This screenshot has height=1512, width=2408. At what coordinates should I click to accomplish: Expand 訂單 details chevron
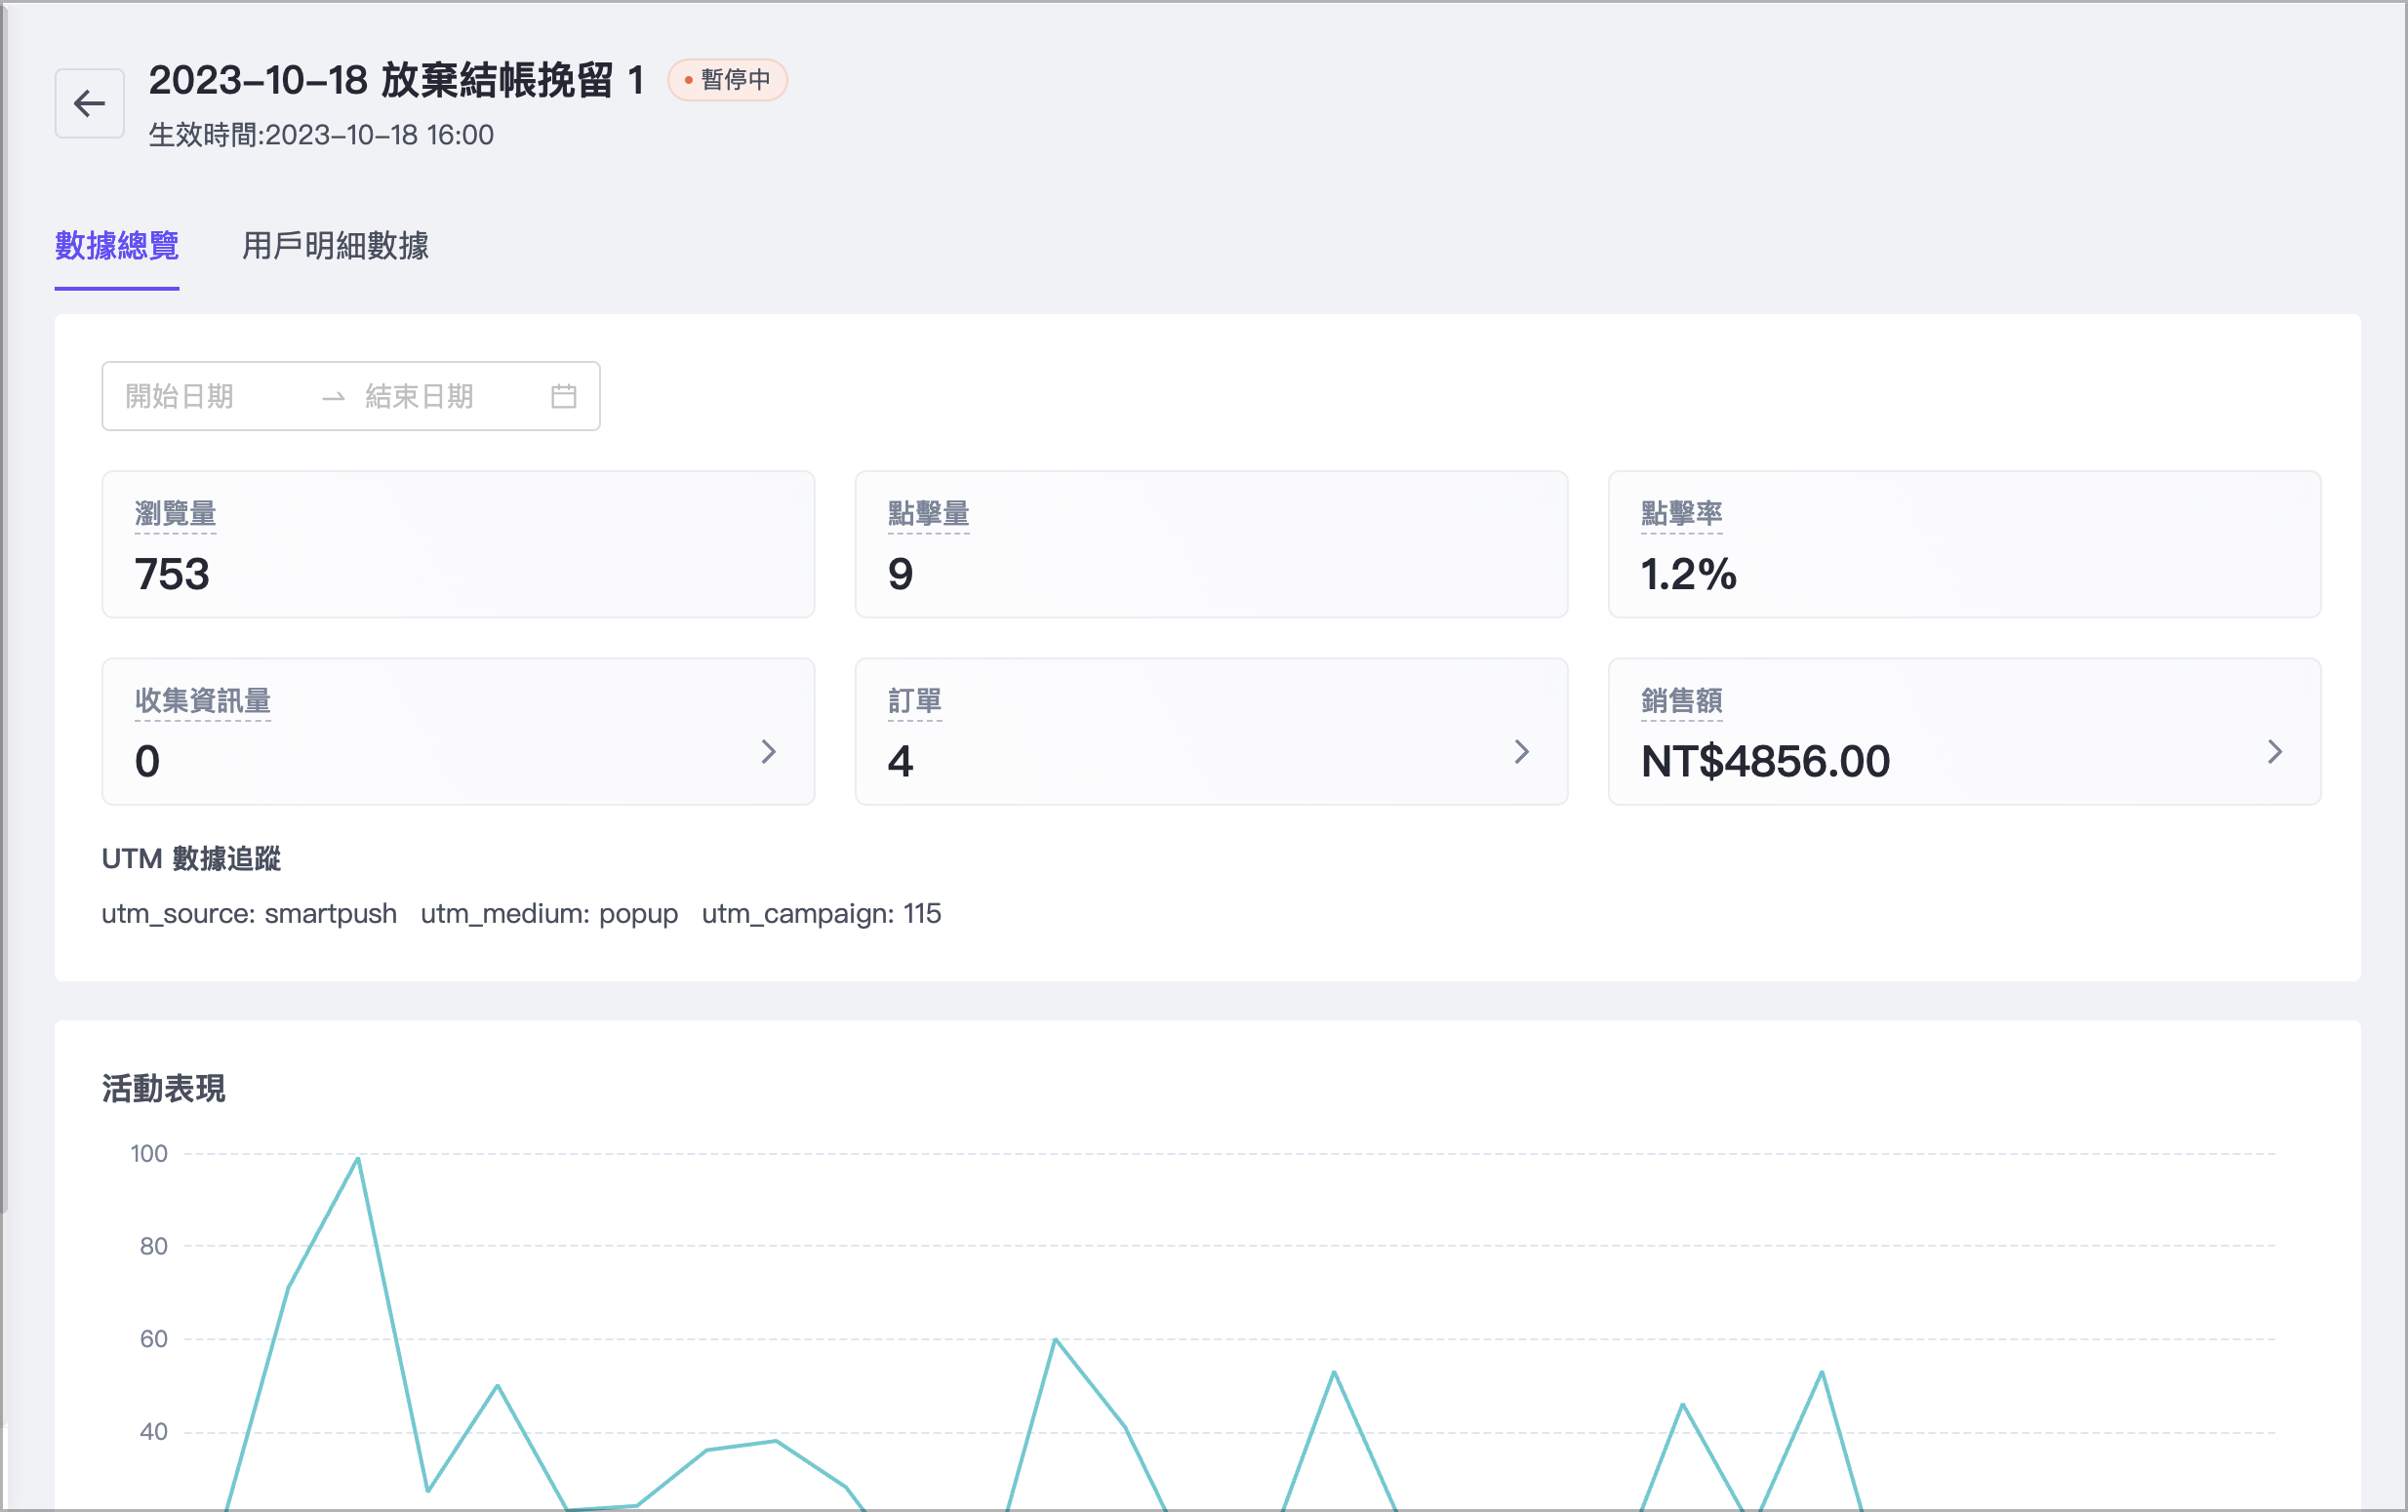pos(1521,751)
